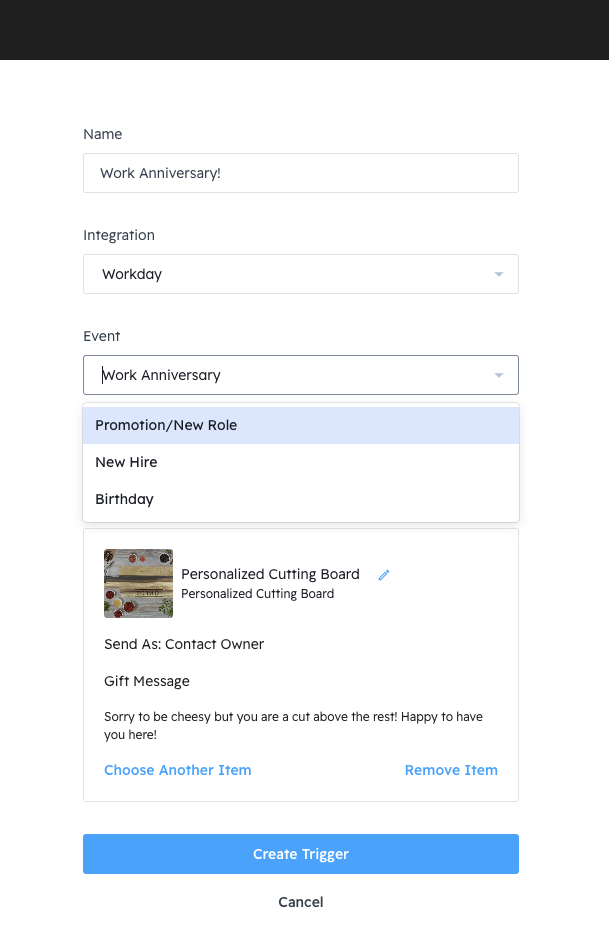Open the Integration dropdown showing Workday
This screenshot has height=935, width=609.
click(290, 274)
